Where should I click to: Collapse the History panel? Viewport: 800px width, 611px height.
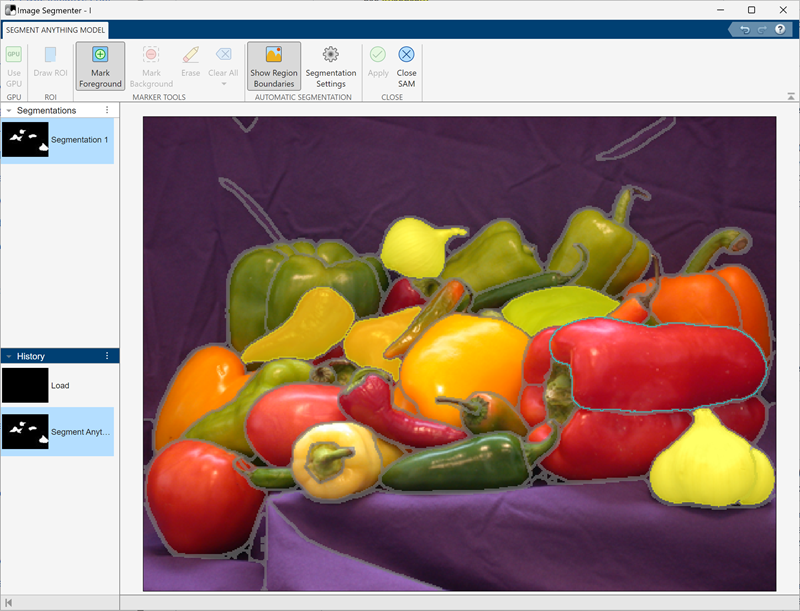8,356
